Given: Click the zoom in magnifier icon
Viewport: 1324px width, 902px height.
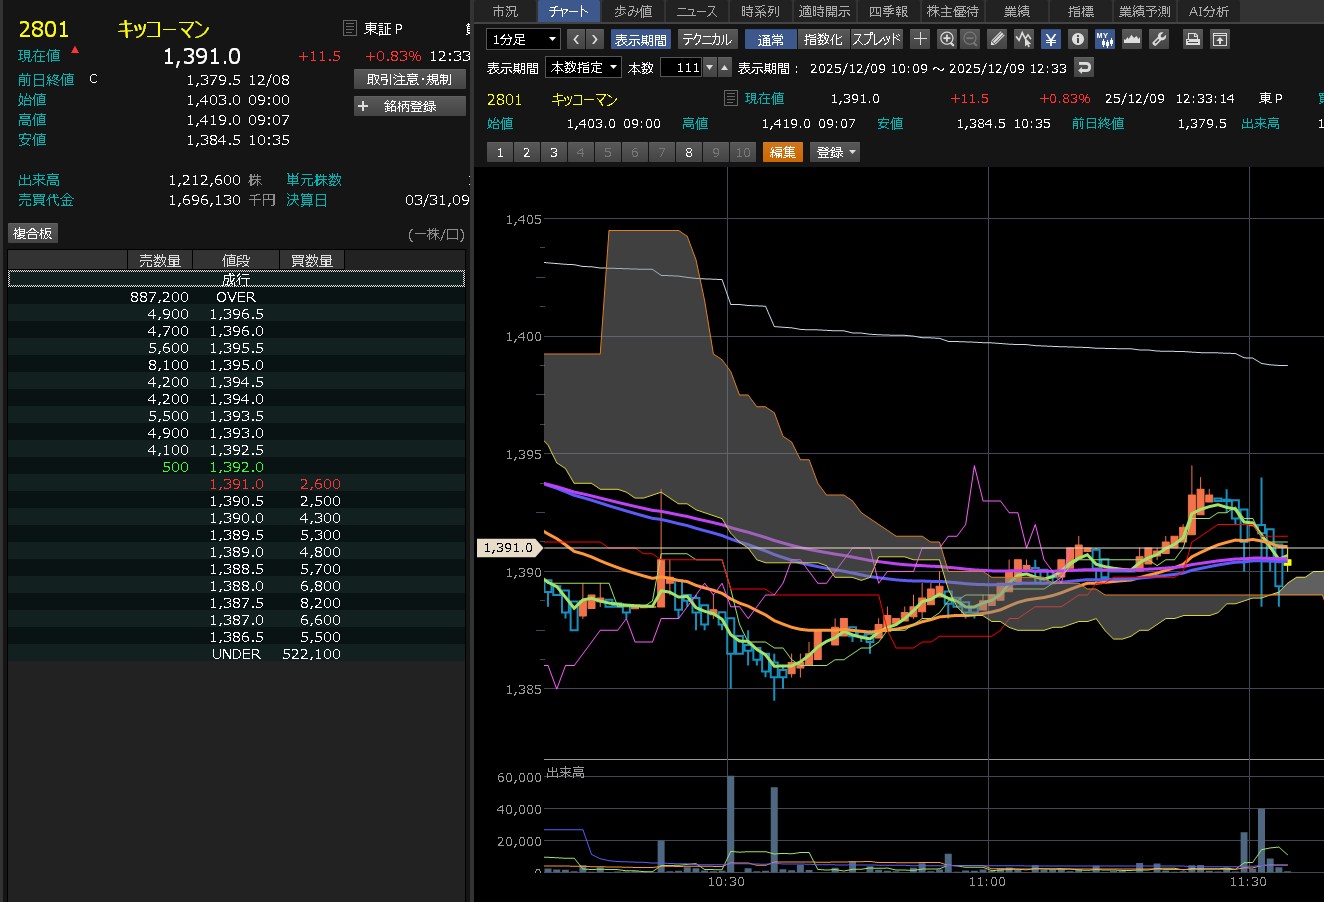Looking at the screenshot, I should click(x=947, y=39).
